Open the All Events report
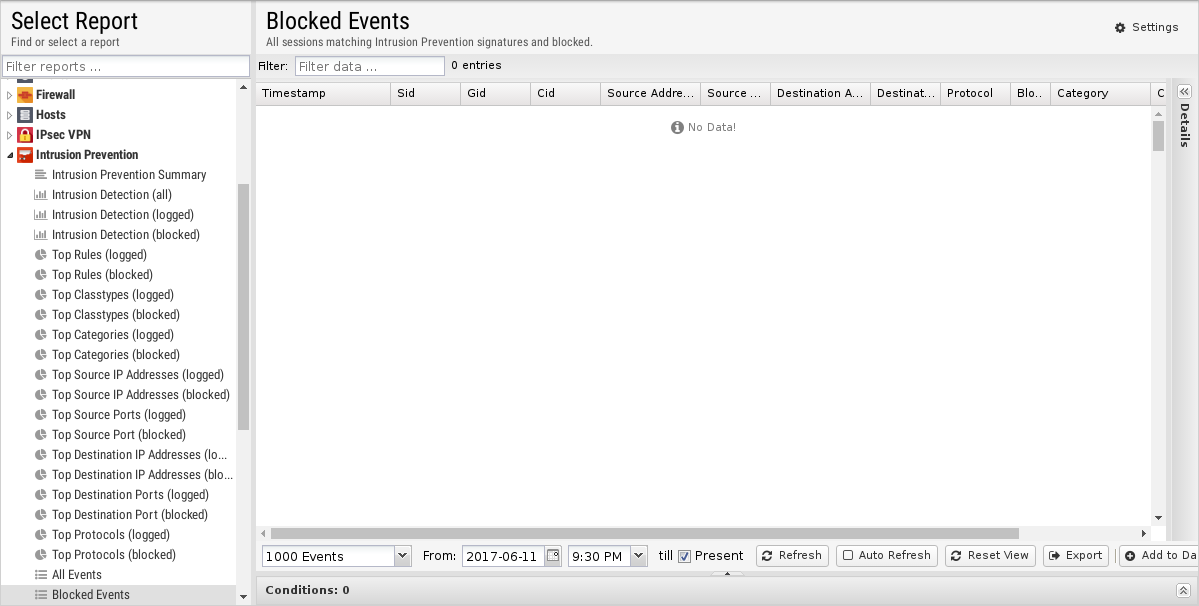 tap(76, 575)
